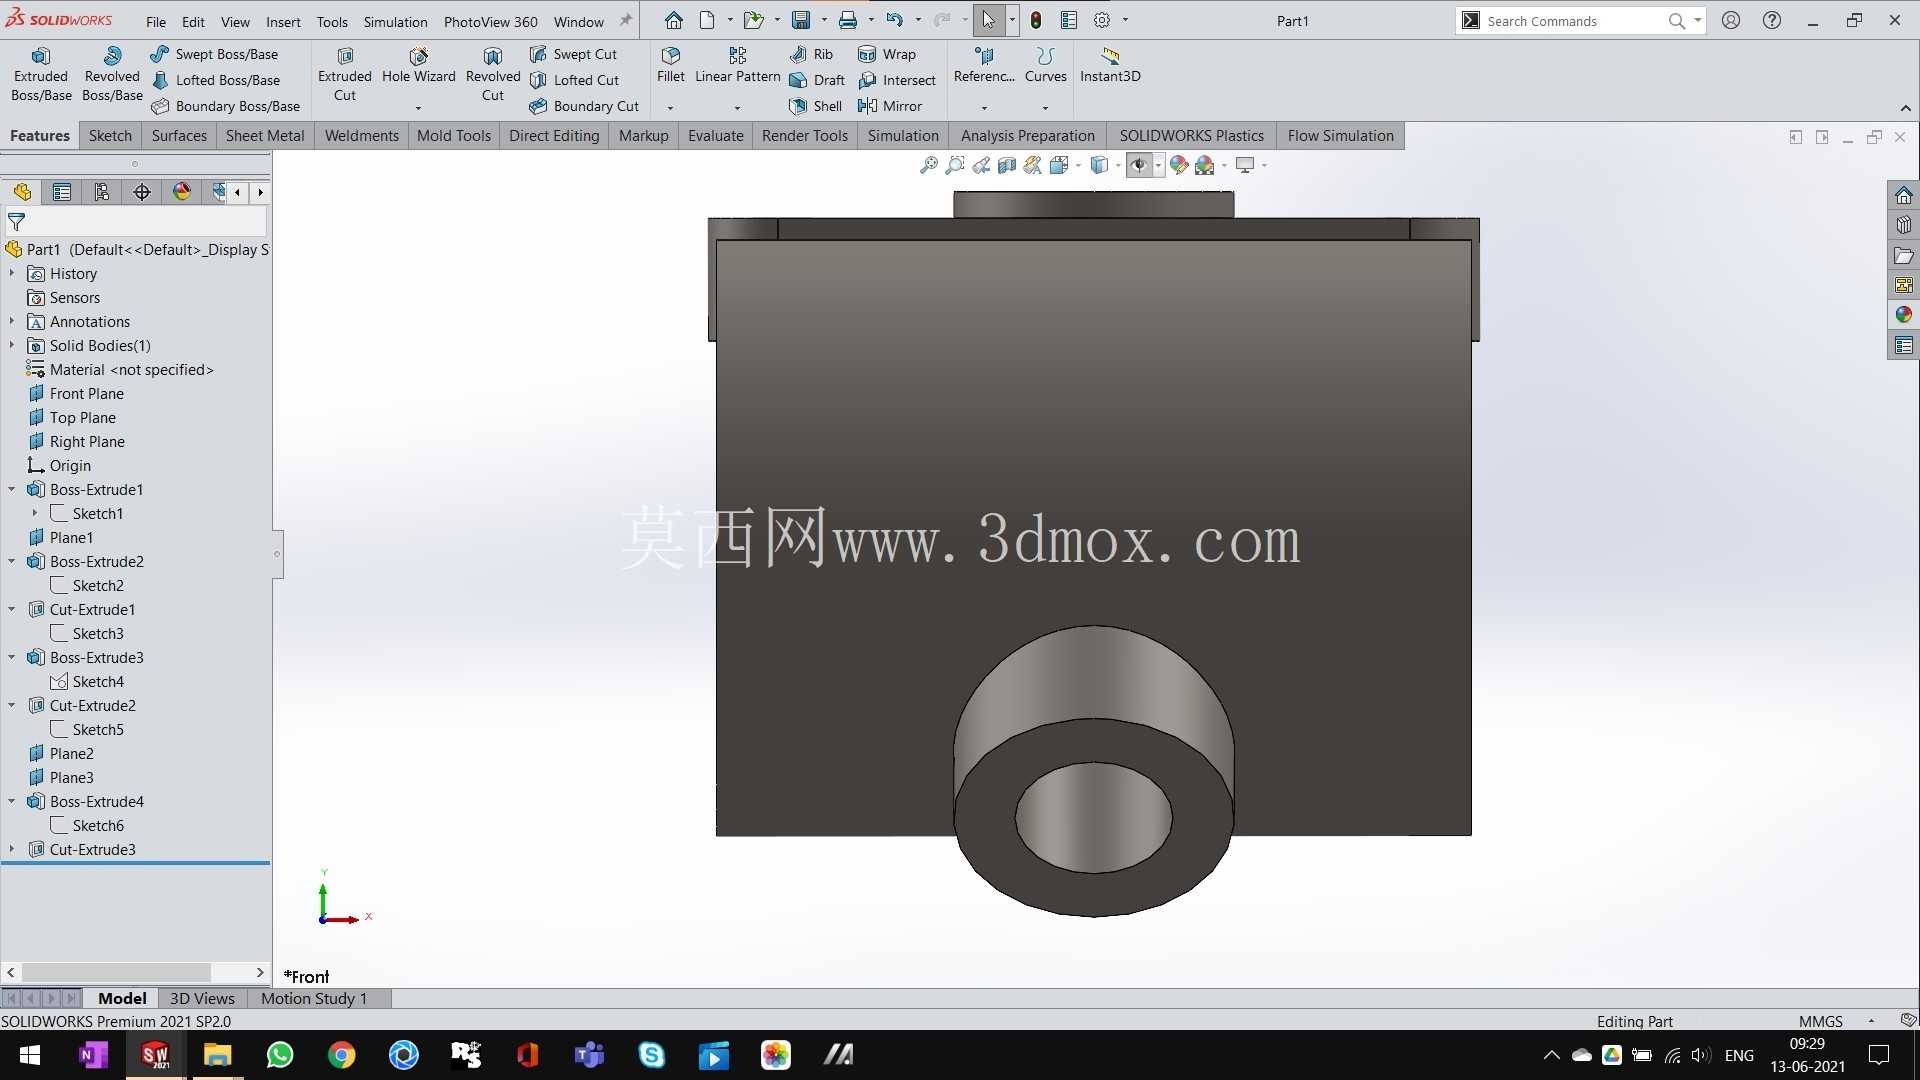Open Google Chrome from the taskbar
The height and width of the screenshot is (1080, 1920).
tap(342, 1055)
